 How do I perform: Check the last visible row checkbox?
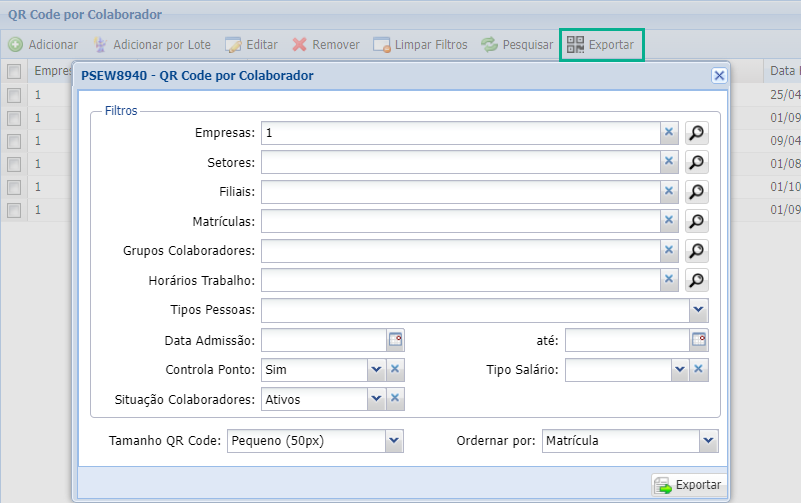click(14, 210)
